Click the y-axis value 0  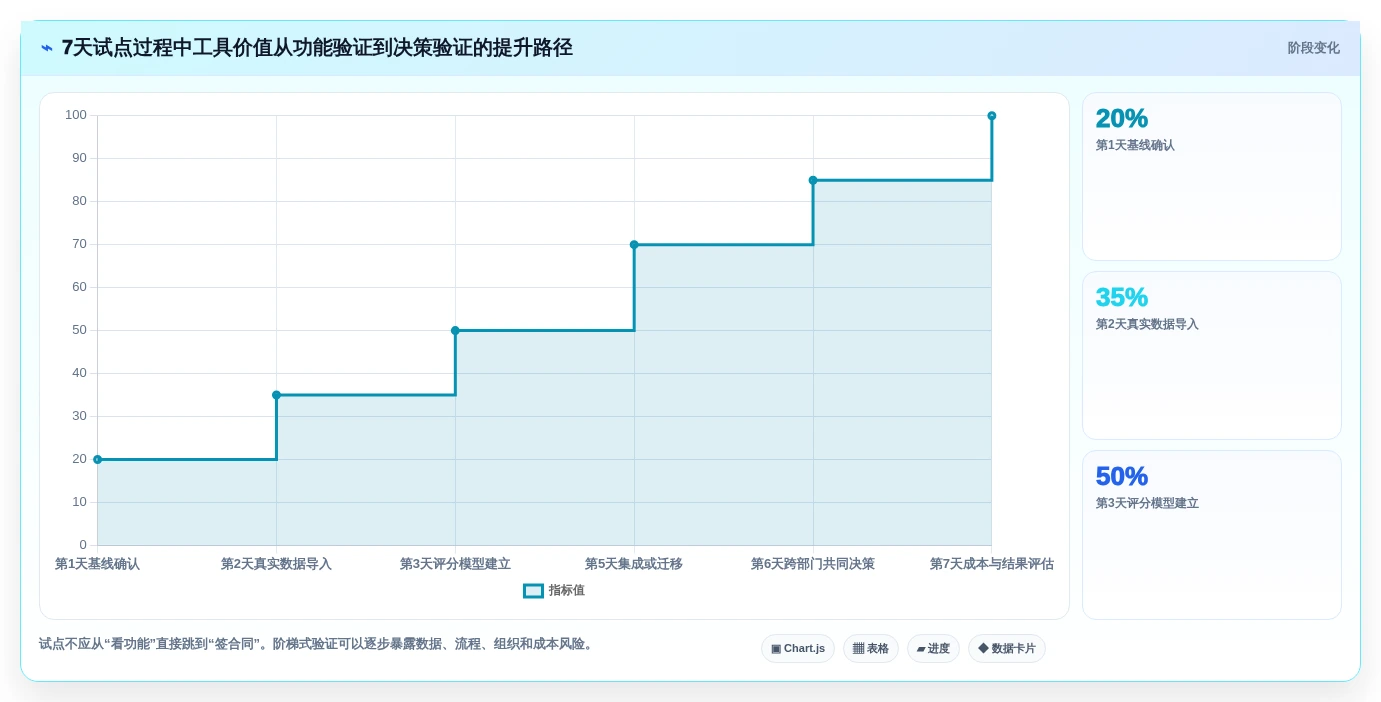point(83,545)
